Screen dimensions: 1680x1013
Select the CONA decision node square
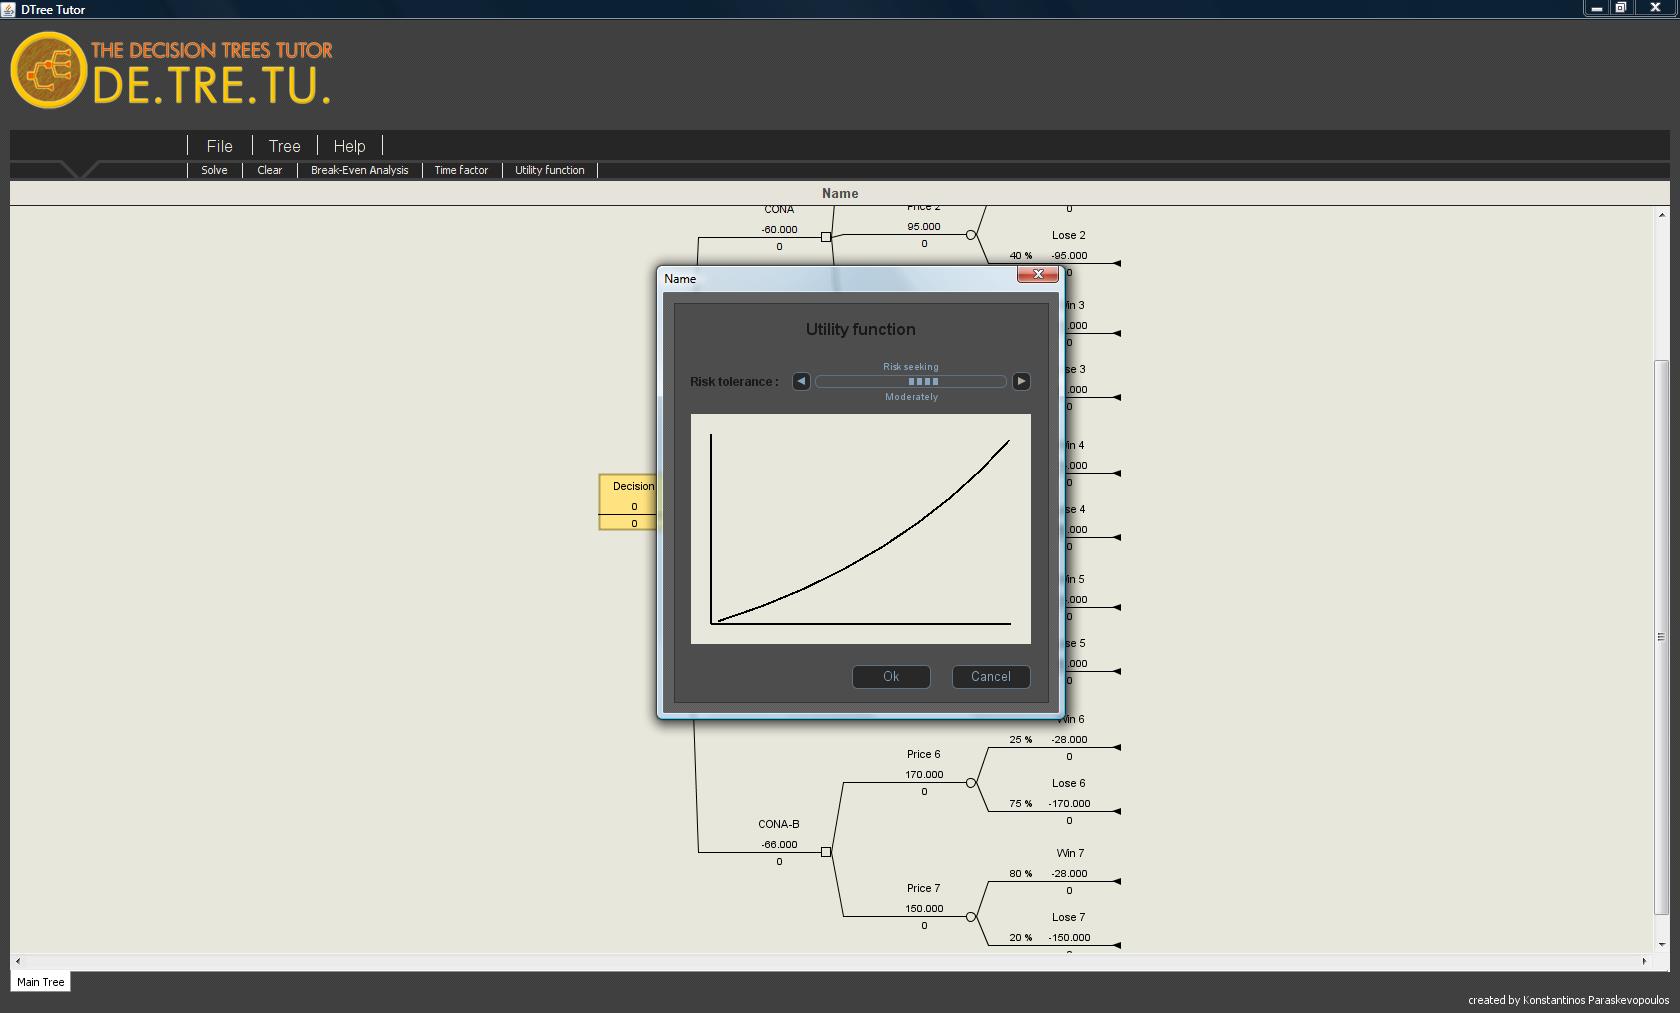coord(826,237)
